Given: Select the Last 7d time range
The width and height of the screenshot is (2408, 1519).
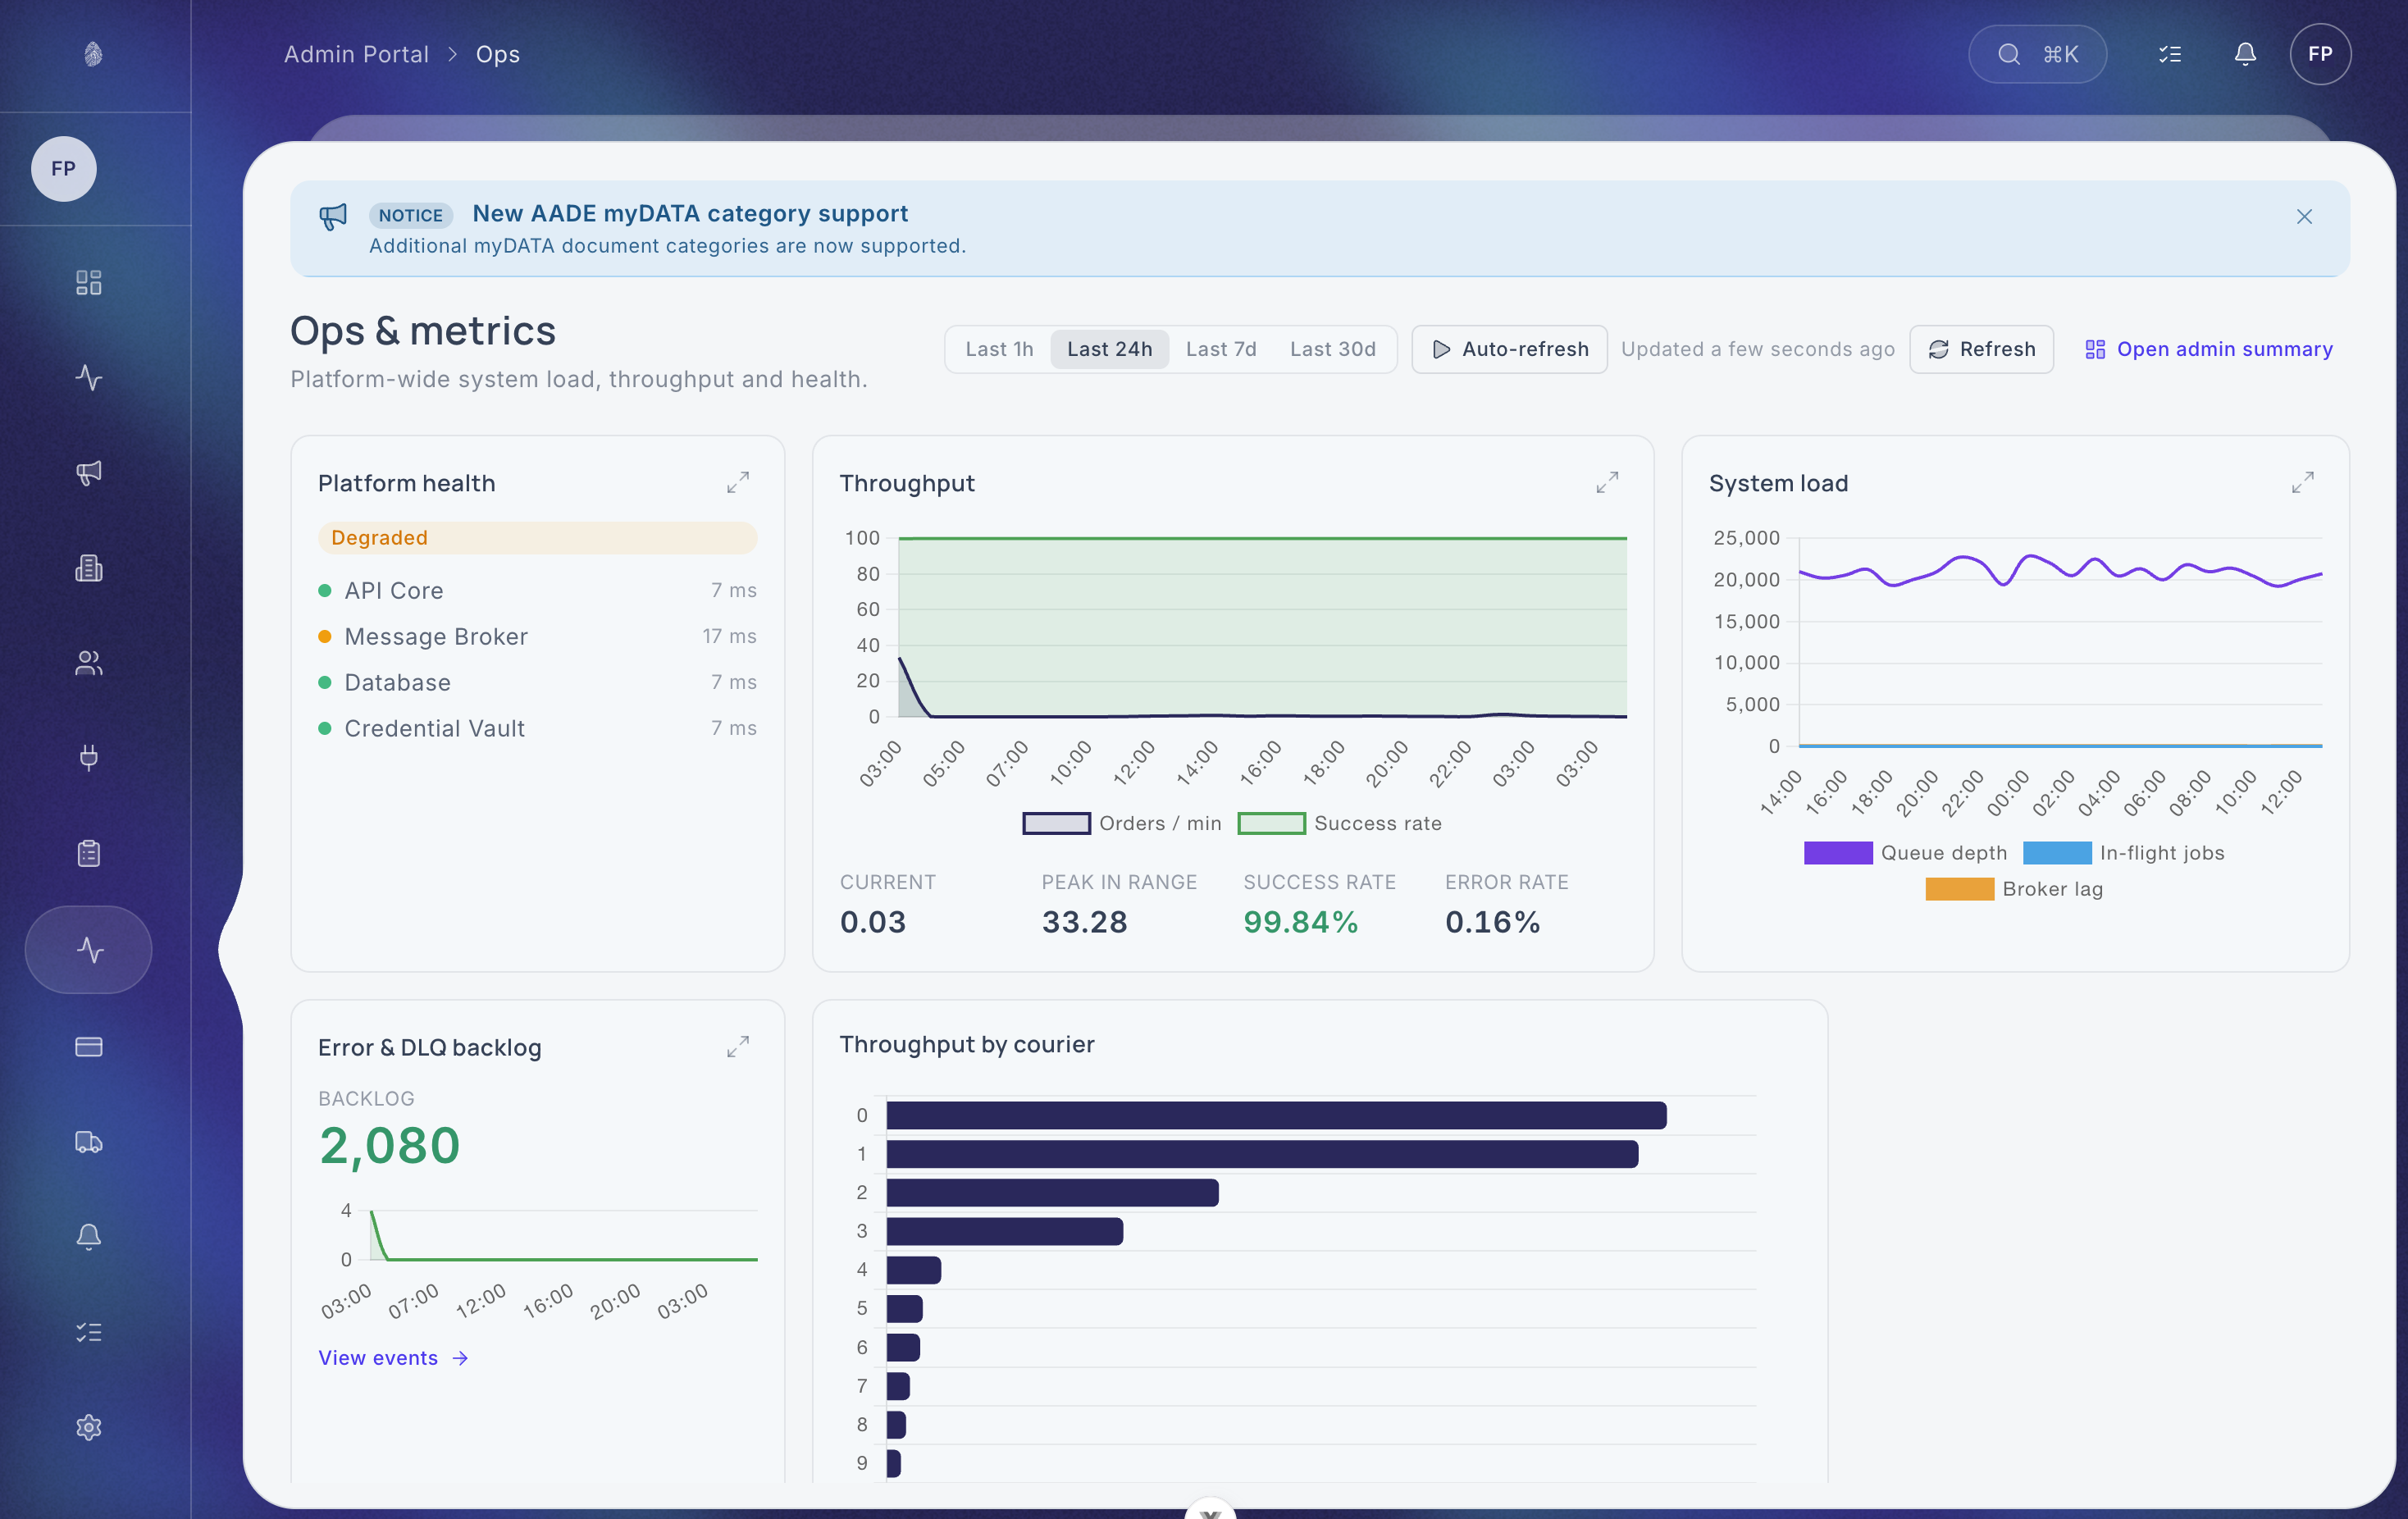Looking at the screenshot, I should (x=1221, y=349).
